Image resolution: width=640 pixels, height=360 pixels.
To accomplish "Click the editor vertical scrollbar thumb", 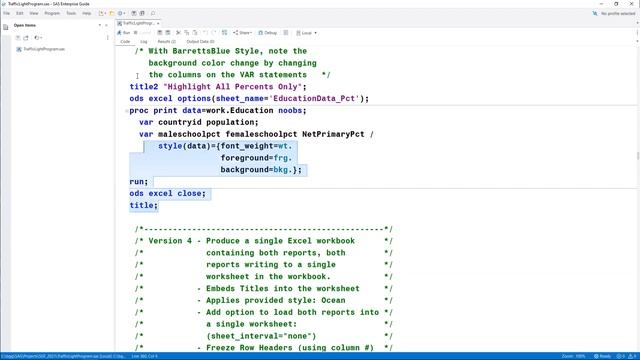I will (x=638, y=156).
